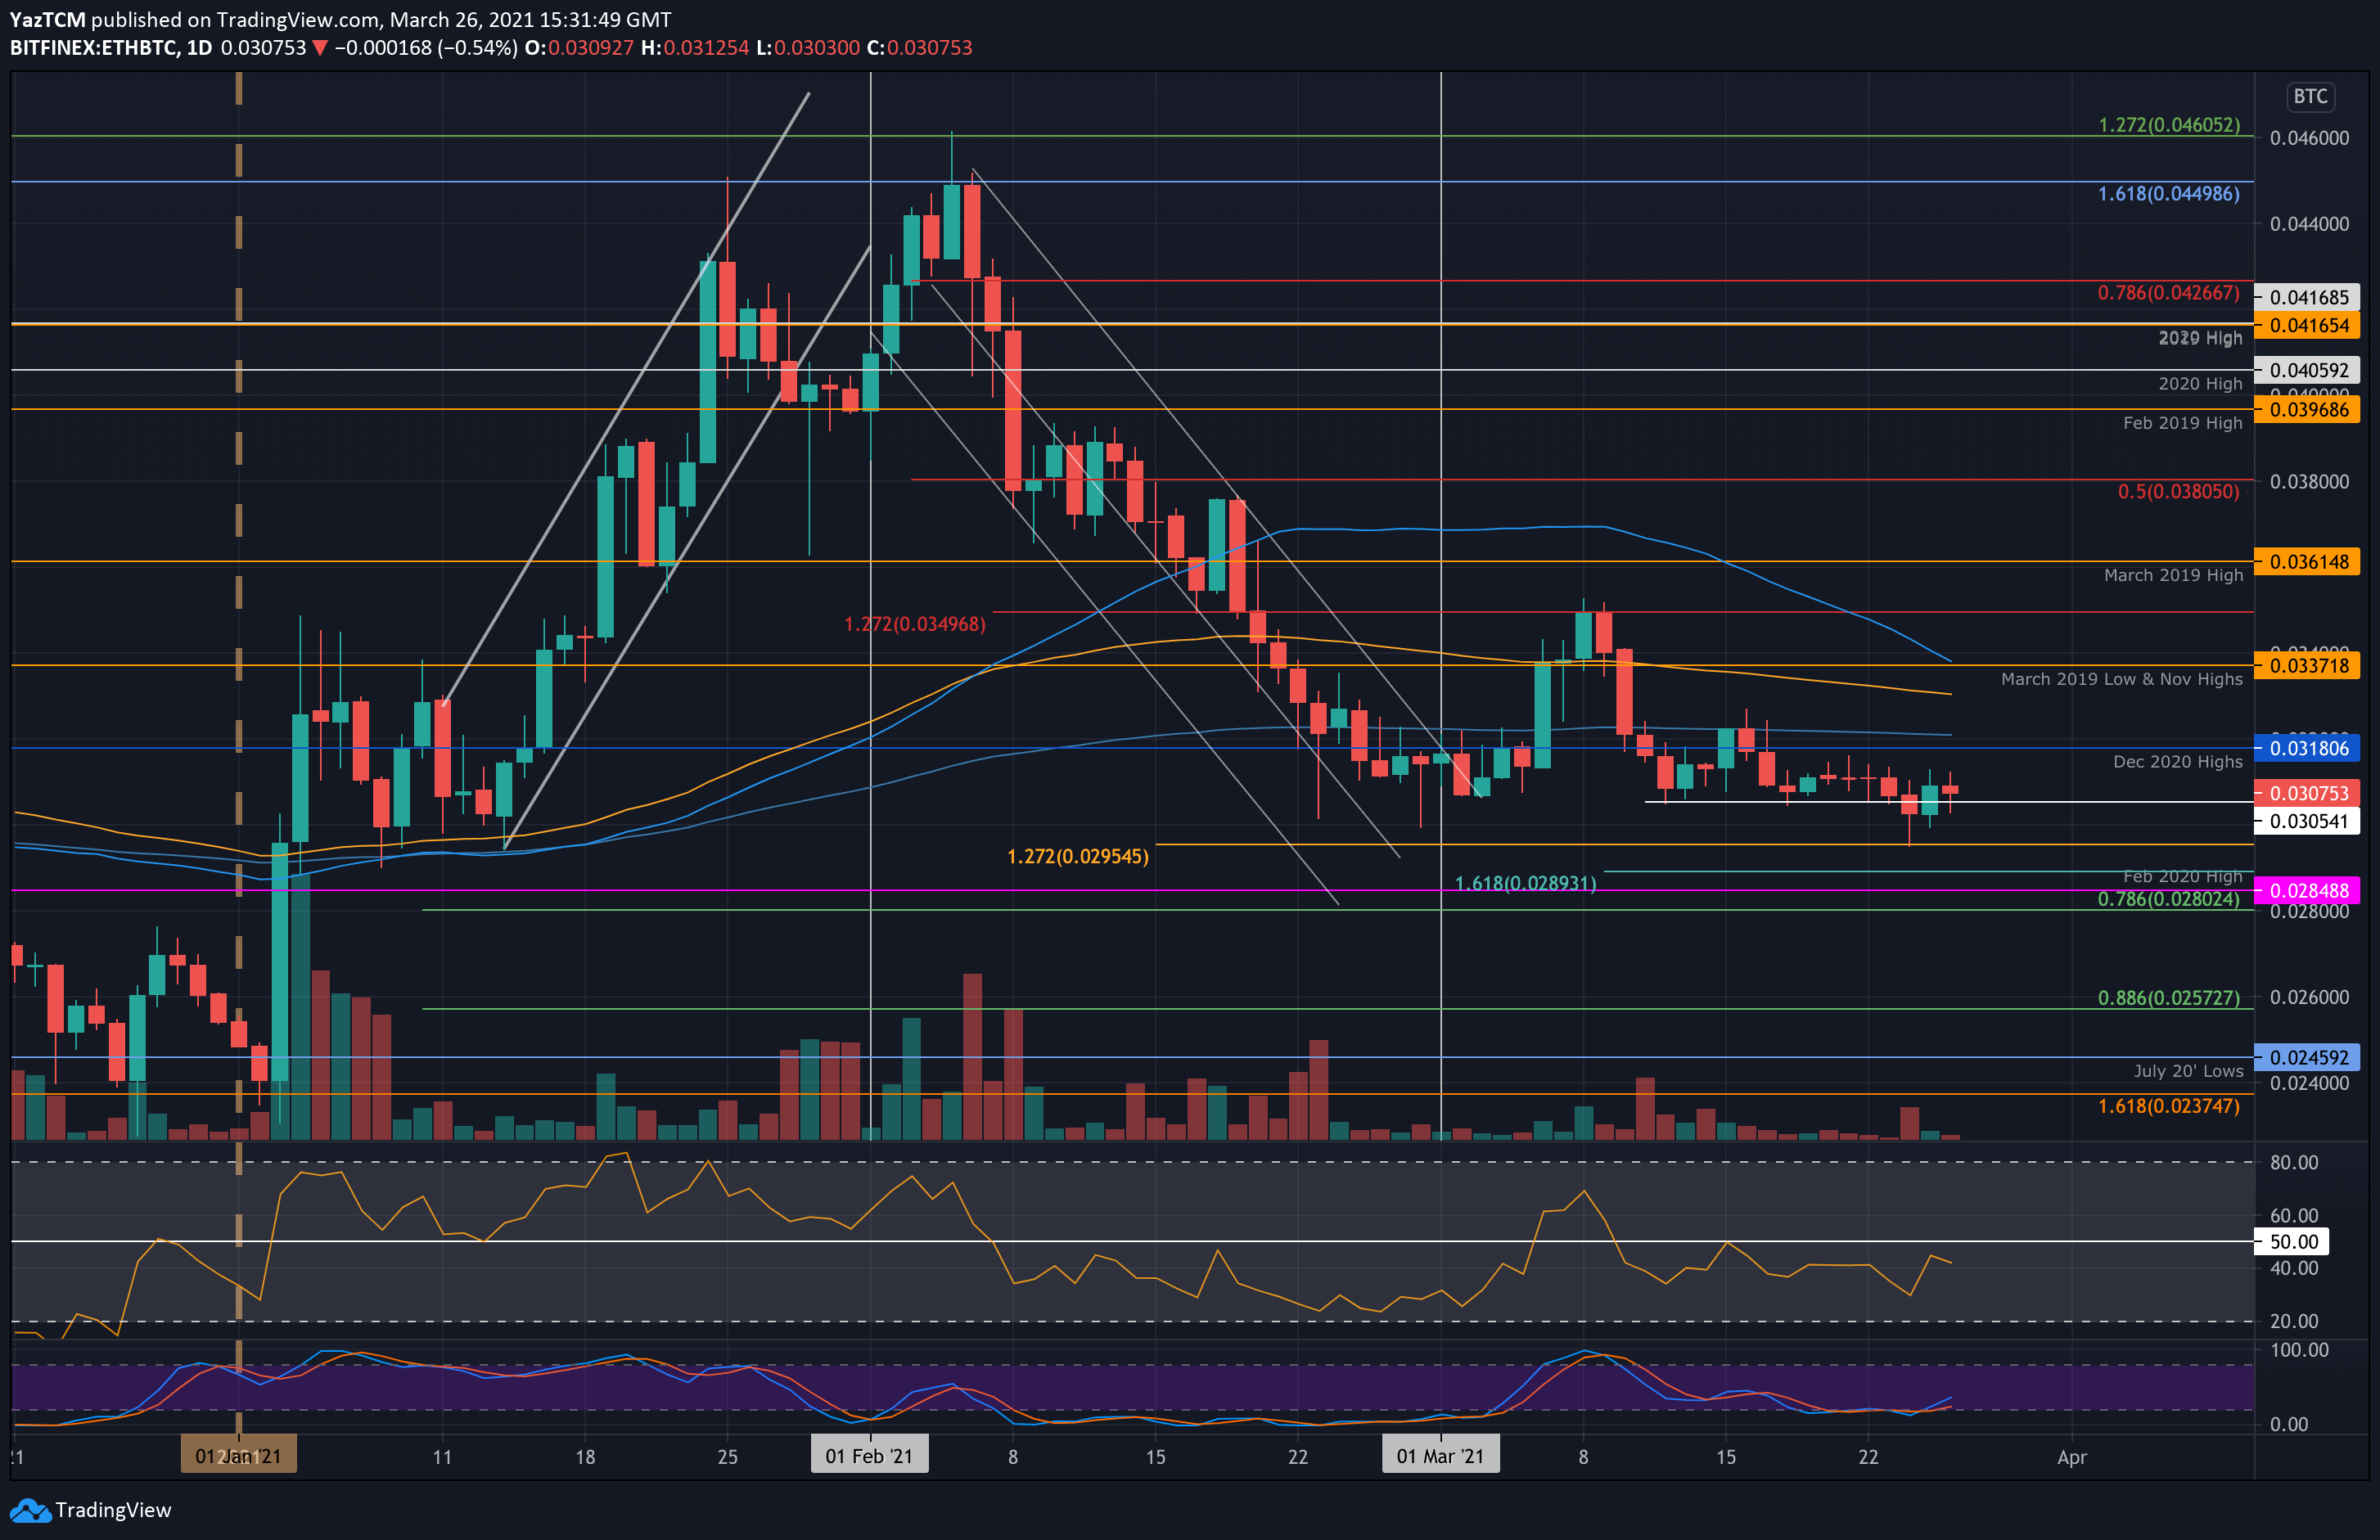The width and height of the screenshot is (2380, 1540).
Task: Select the 0.041654 orange price label
Action: 2308,325
